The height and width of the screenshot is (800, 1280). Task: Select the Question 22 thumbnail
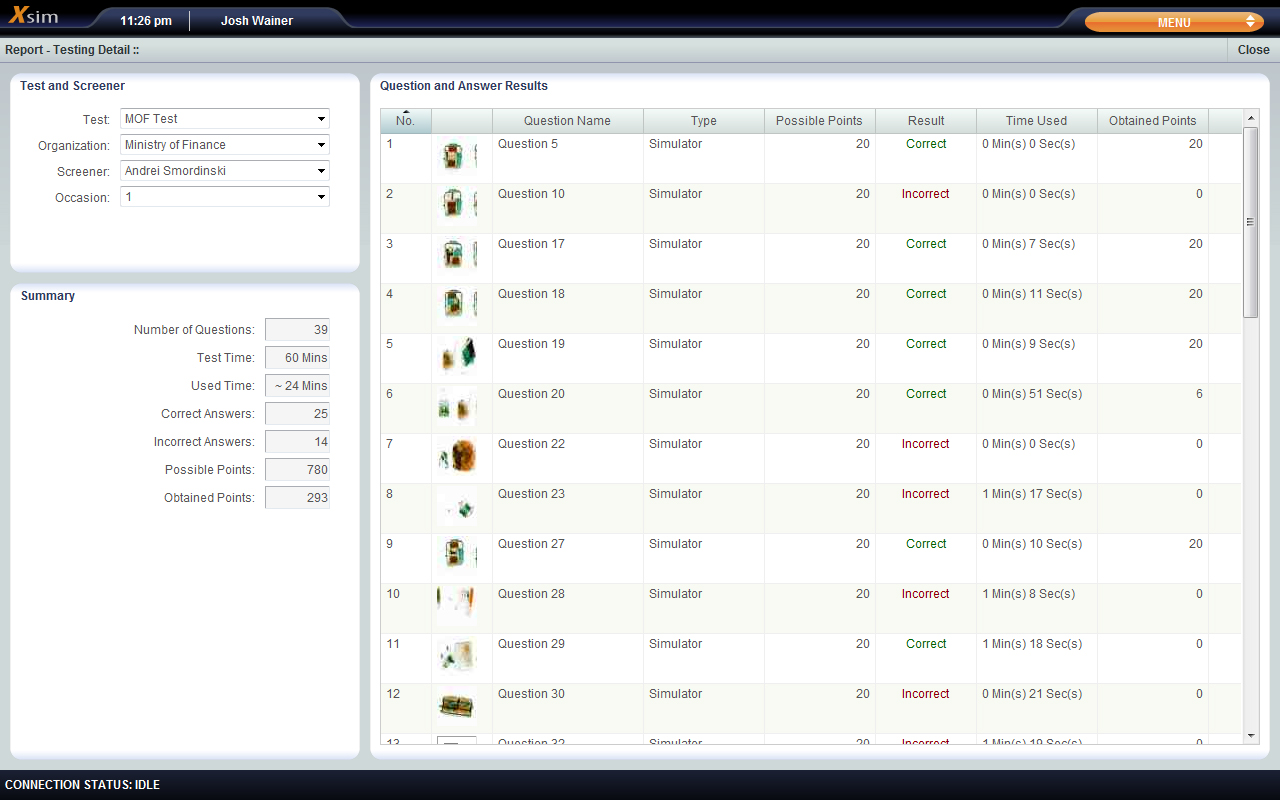pyautogui.click(x=458, y=457)
